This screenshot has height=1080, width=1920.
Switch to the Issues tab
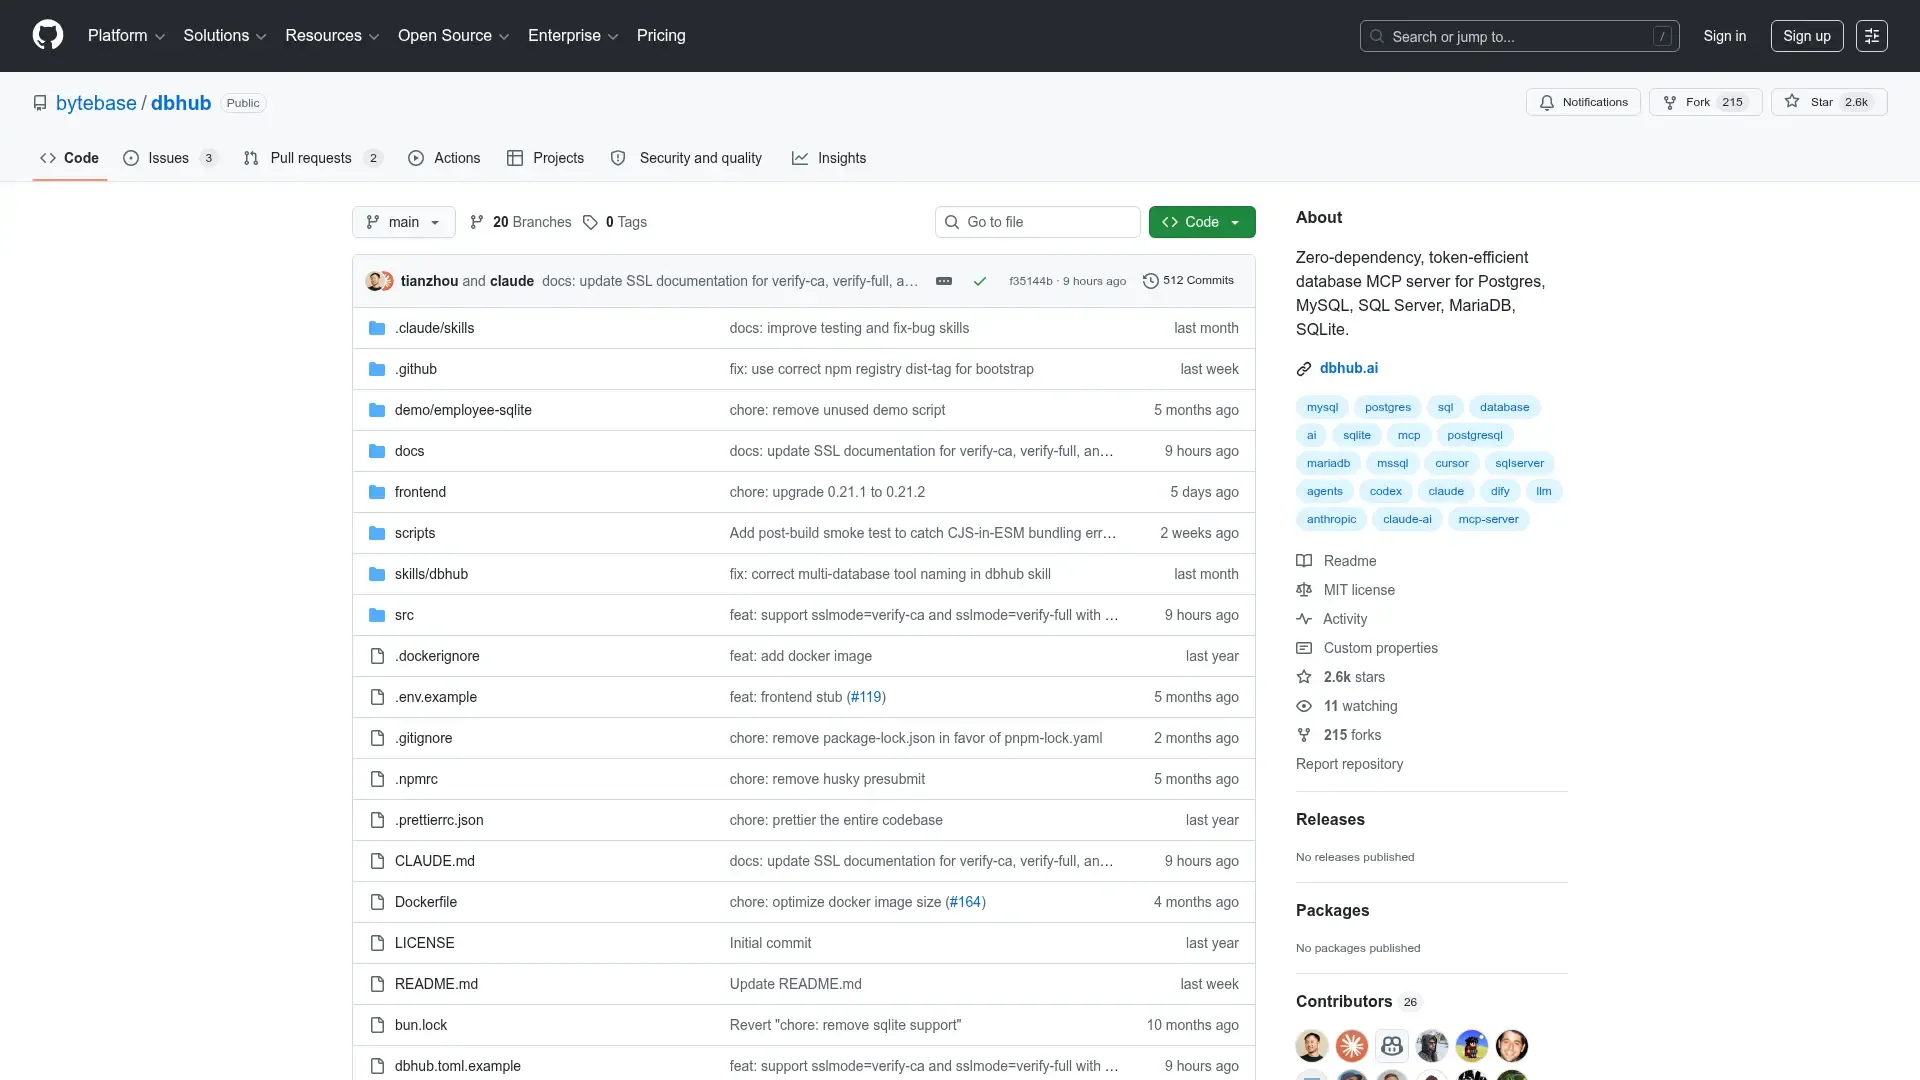click(x=168, y=158)
